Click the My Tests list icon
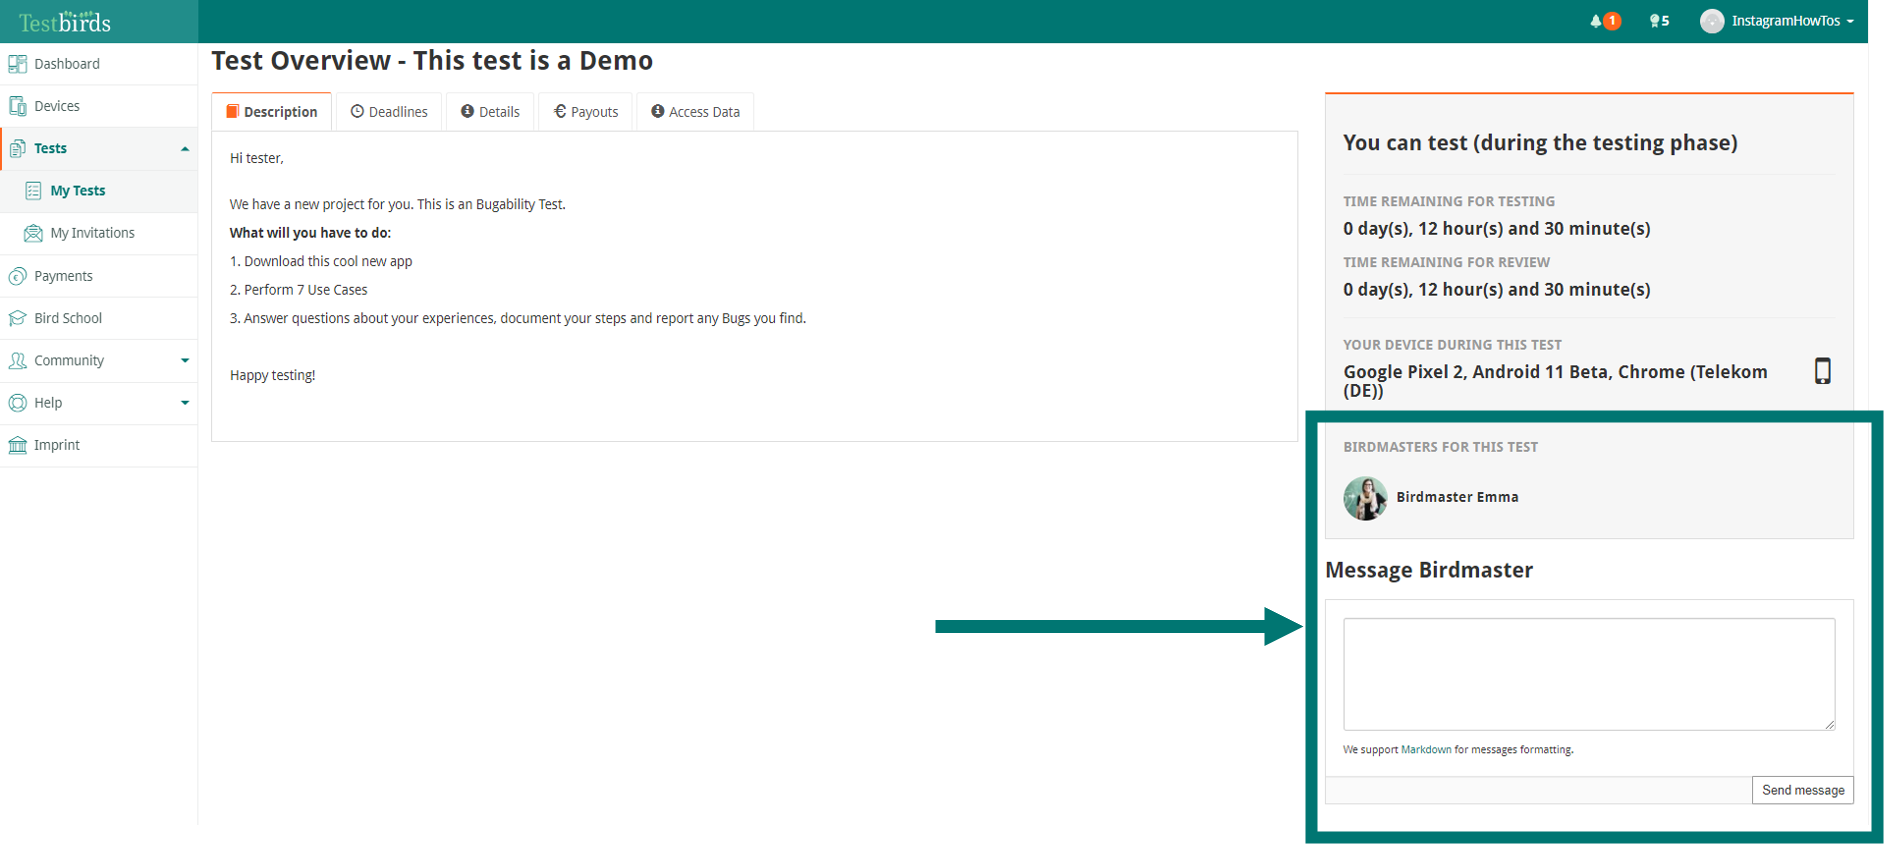 (33, 191)
